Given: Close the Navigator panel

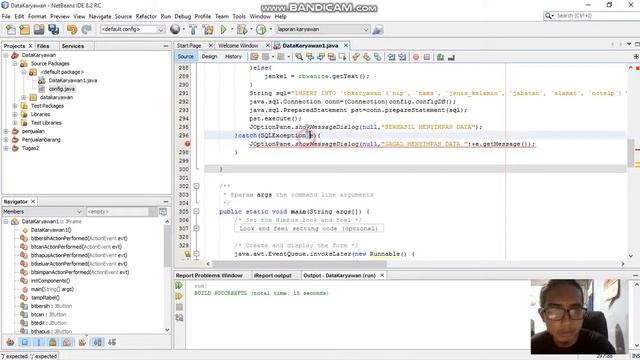Looking at the screenshot, I should pos(33,202).
